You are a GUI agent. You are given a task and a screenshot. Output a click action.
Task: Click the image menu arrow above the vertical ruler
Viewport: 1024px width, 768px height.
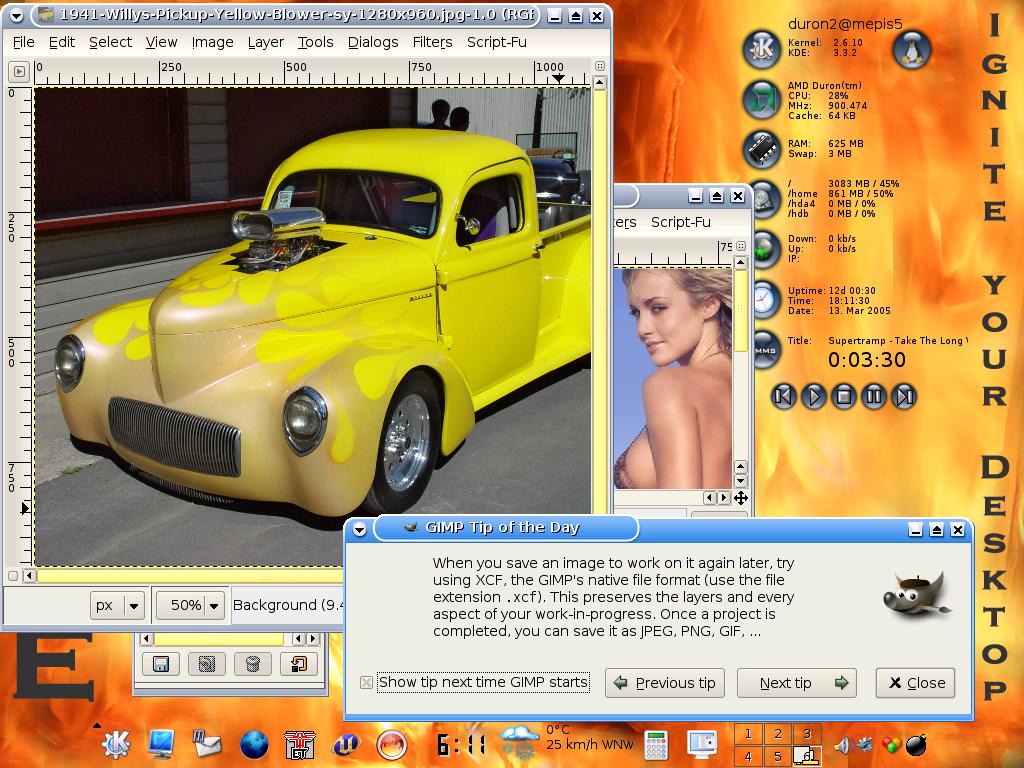coord(18,71)
